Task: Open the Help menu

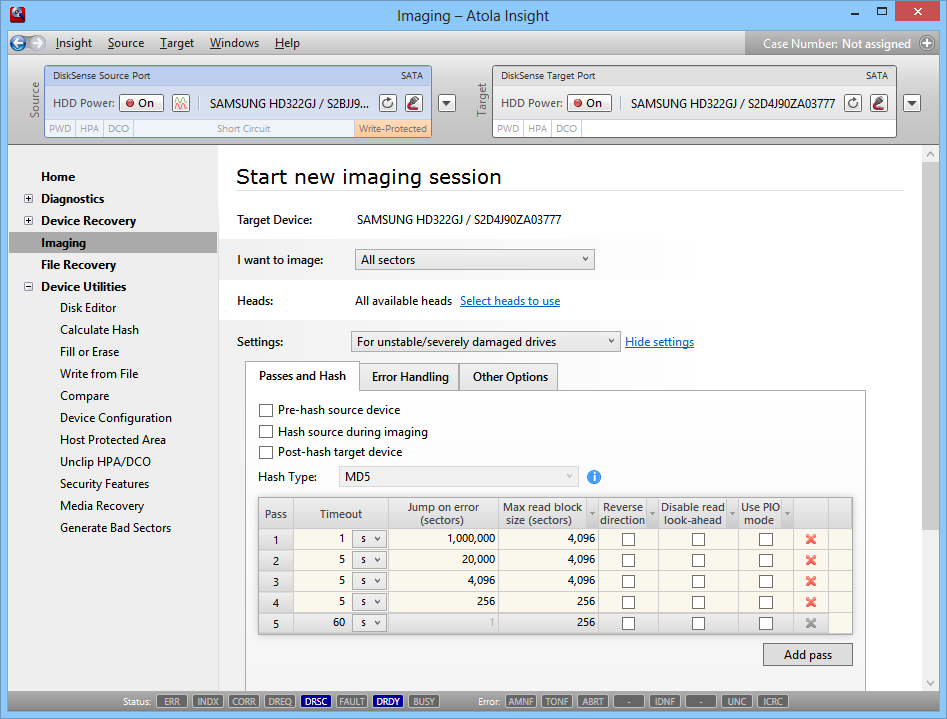Action: pos(287,43)
